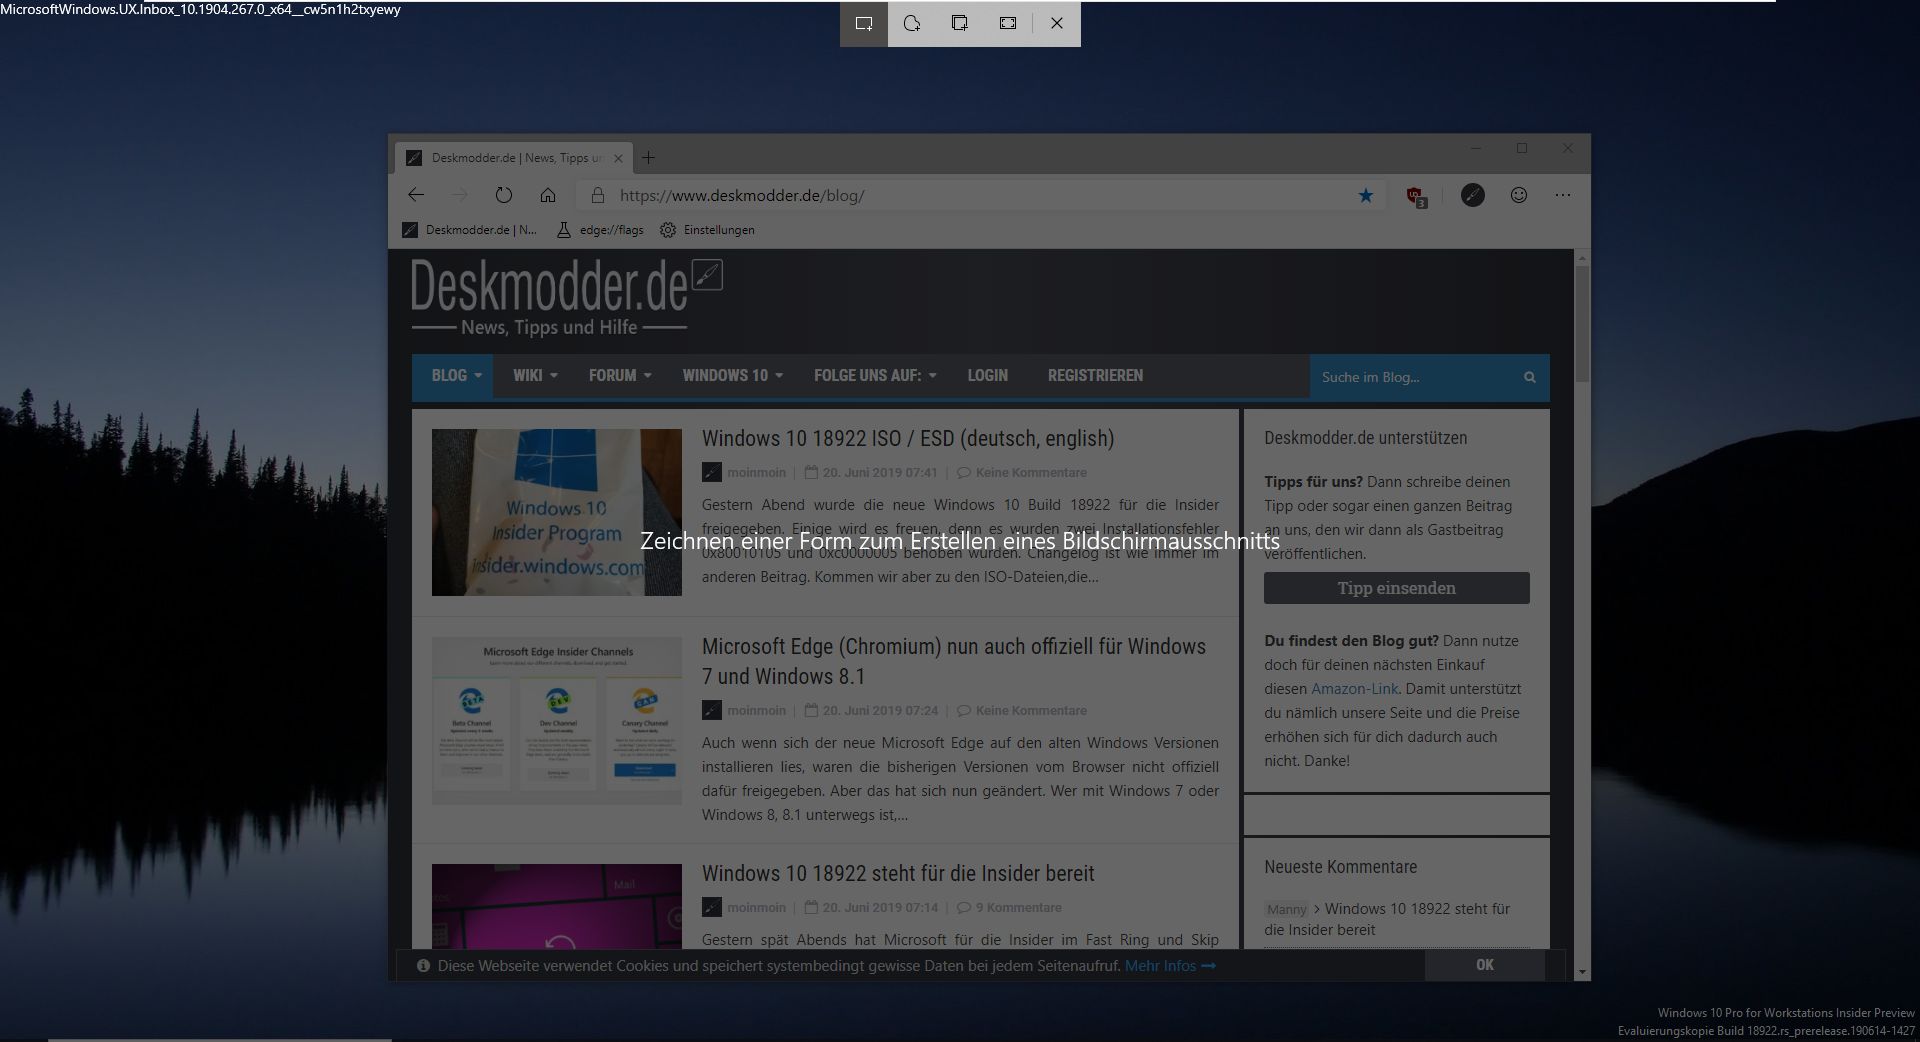Screen dimensions: 1920x1042
Task: Click the blog search magnifier icon
Action: tap(1529, 377)
